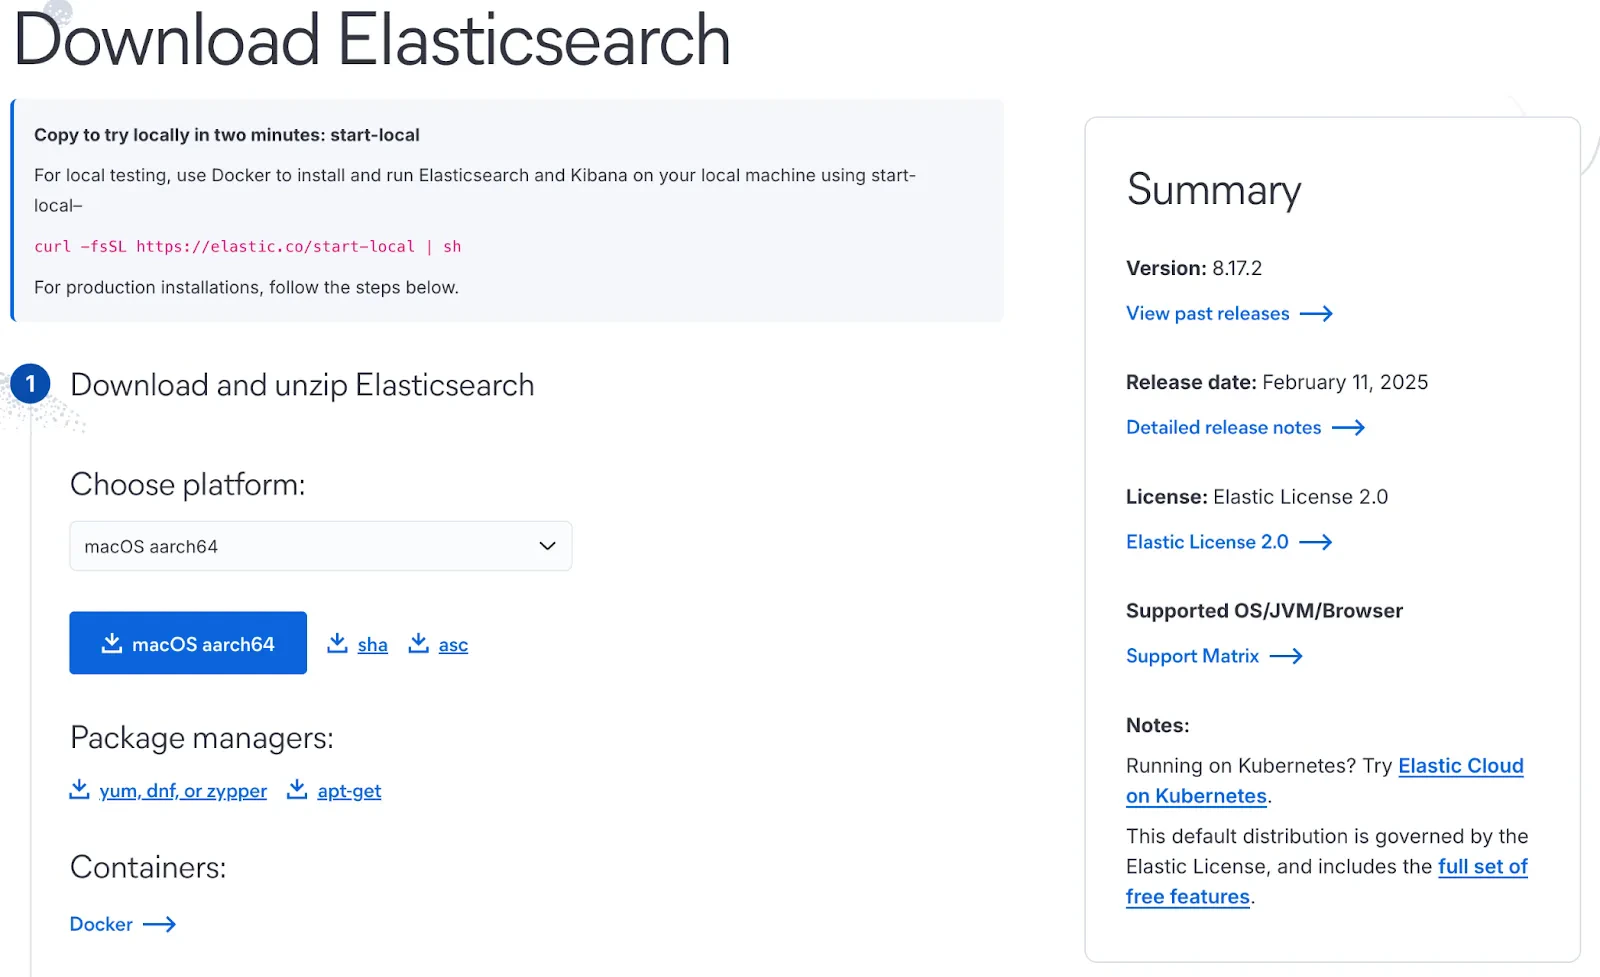Click the download icon beside apt-get
1600x977 pixels.
297,789
